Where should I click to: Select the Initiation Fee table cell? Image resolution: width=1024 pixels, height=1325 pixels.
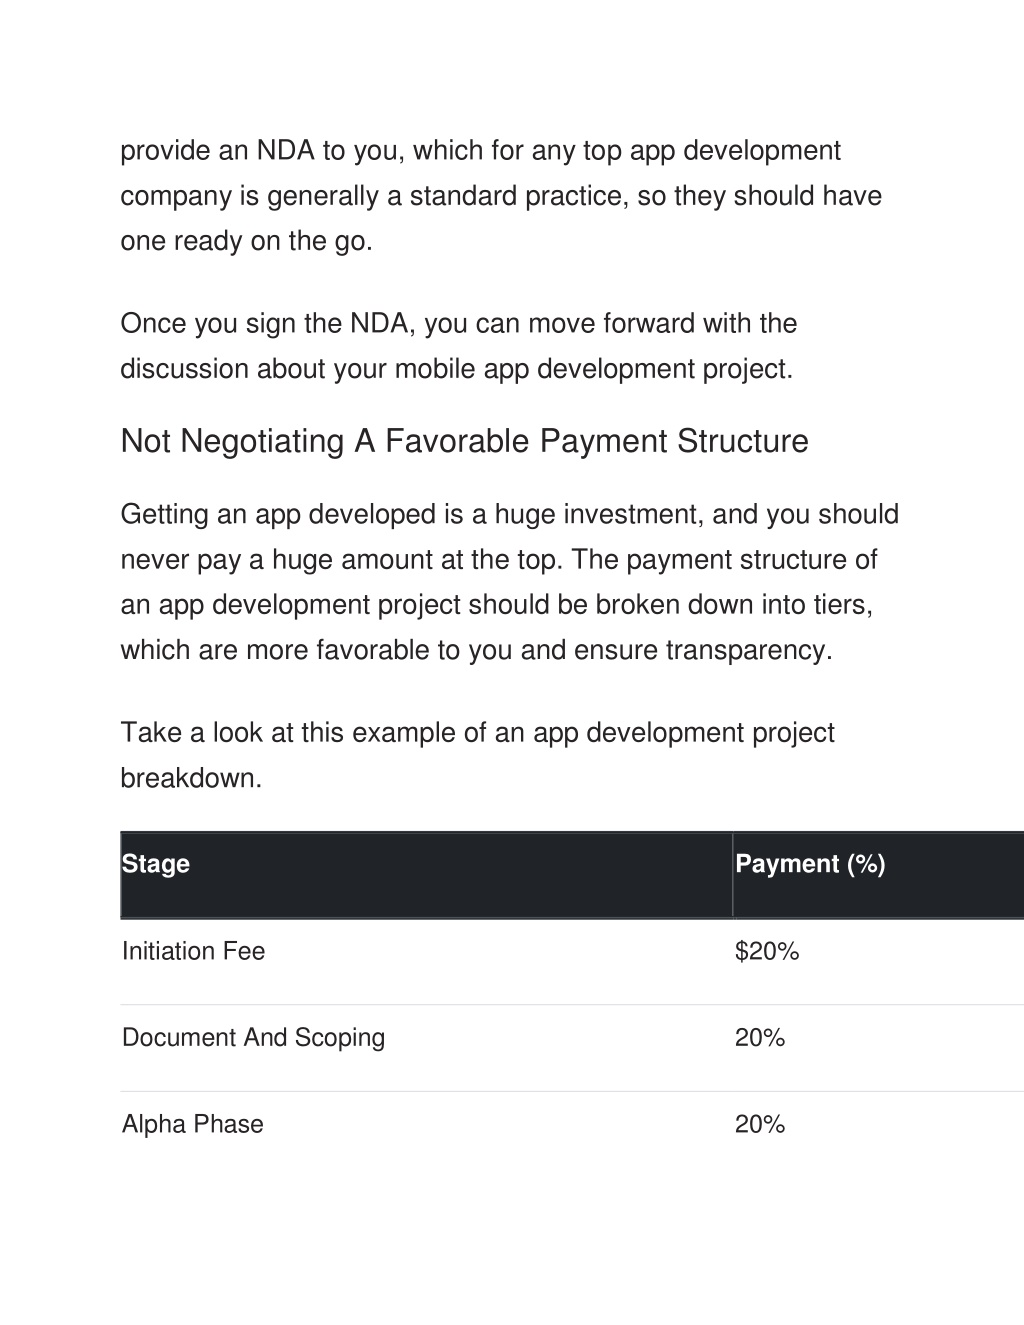[x=193, y=951]
